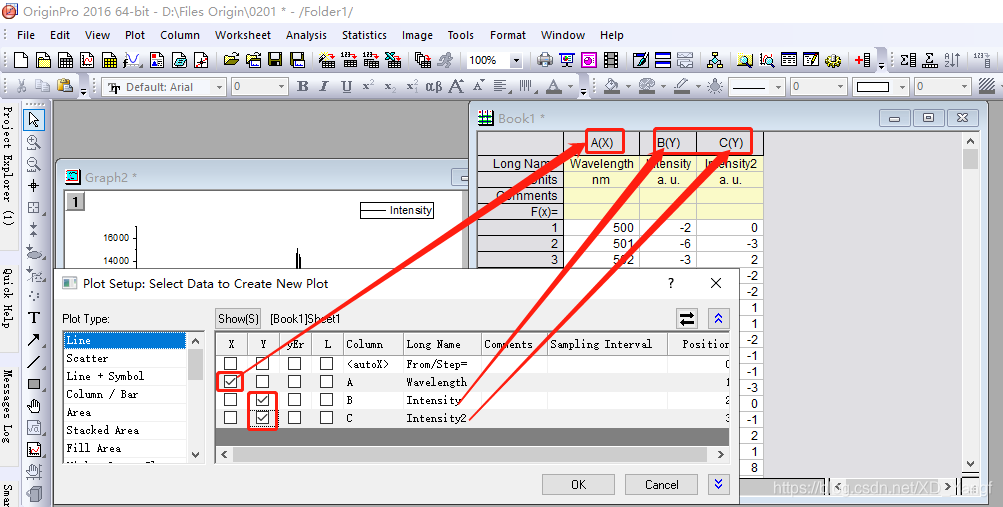Open the Format menu
Image resolution: width=1003 pixels, height=507 pixels.
click(508, 35)
